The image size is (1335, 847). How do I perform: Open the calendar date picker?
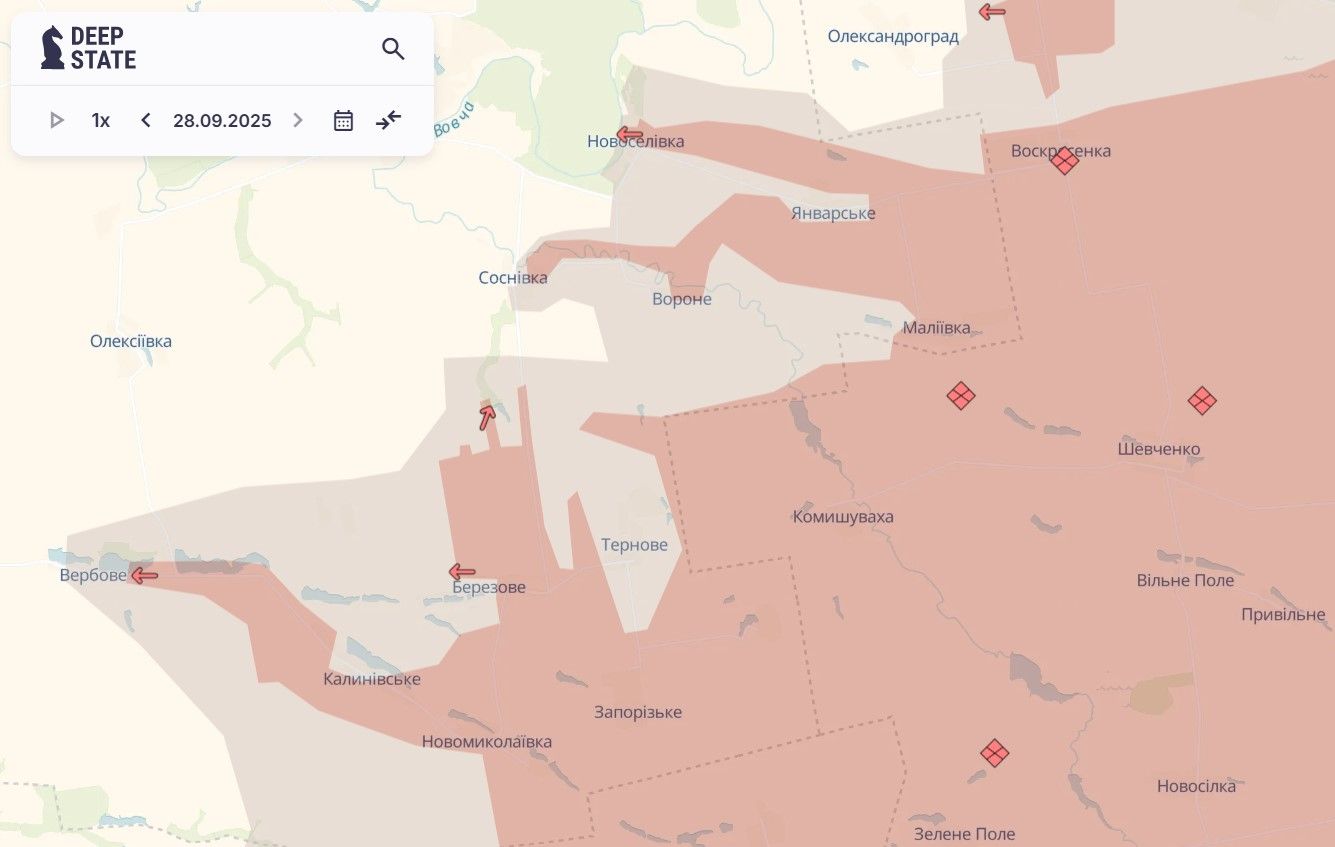343,121
